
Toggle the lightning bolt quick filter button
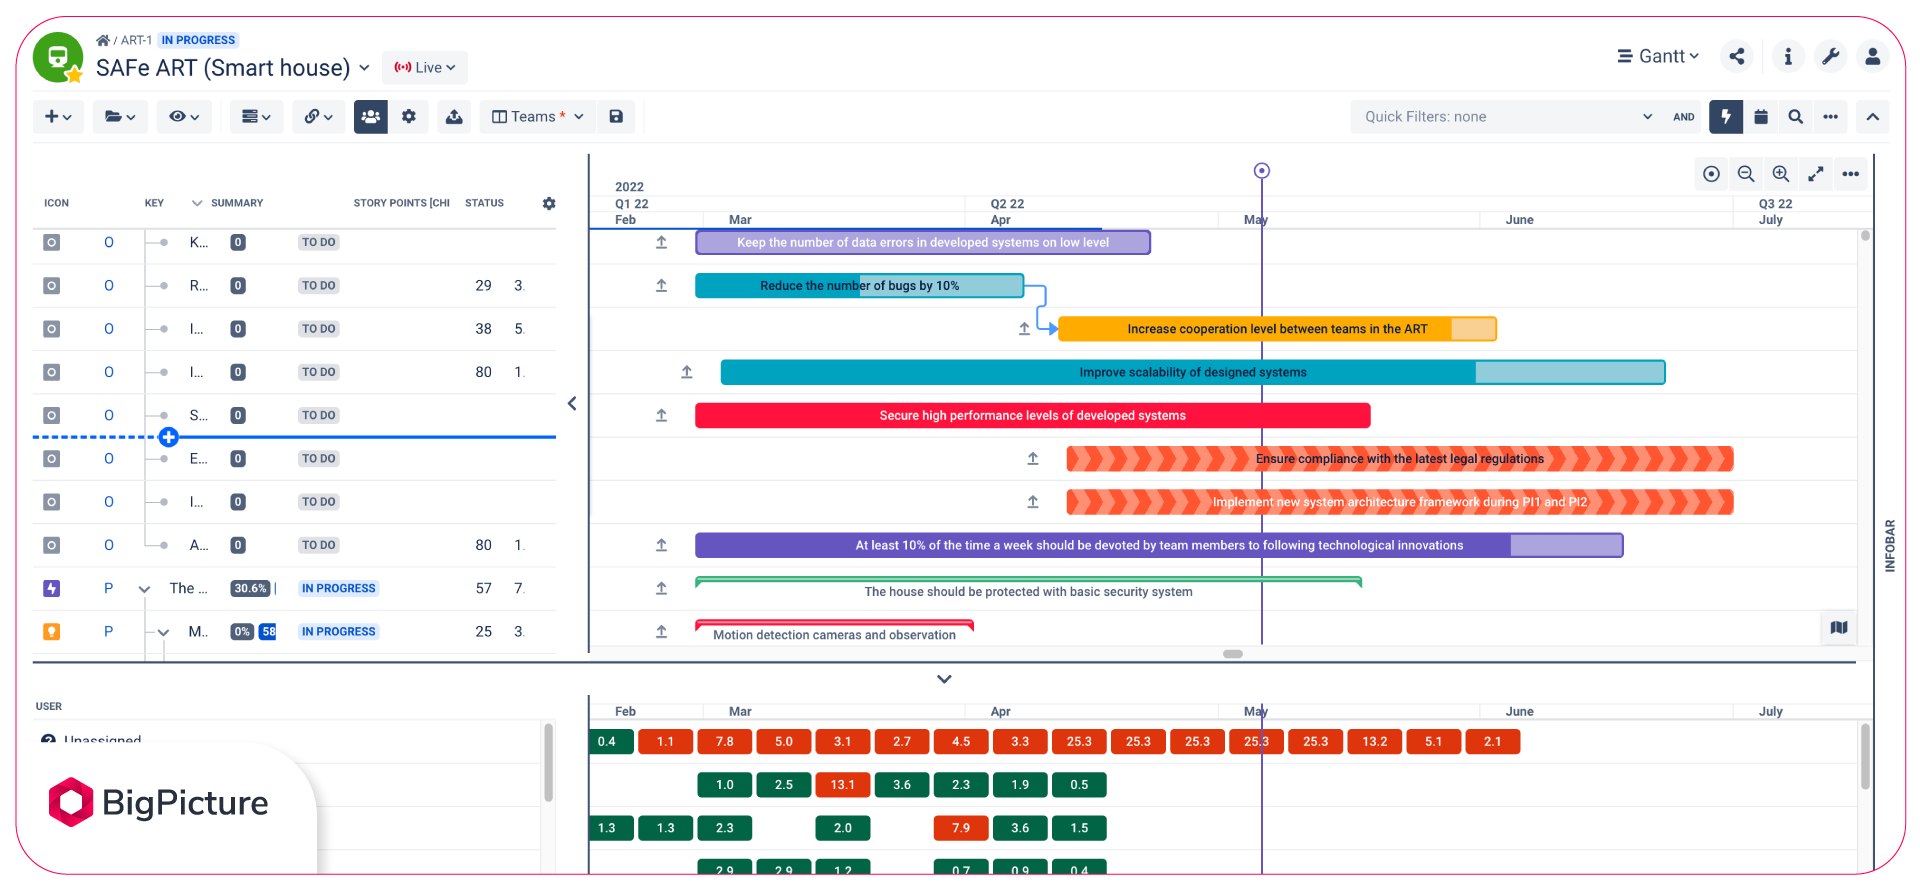pos(1725,117)
